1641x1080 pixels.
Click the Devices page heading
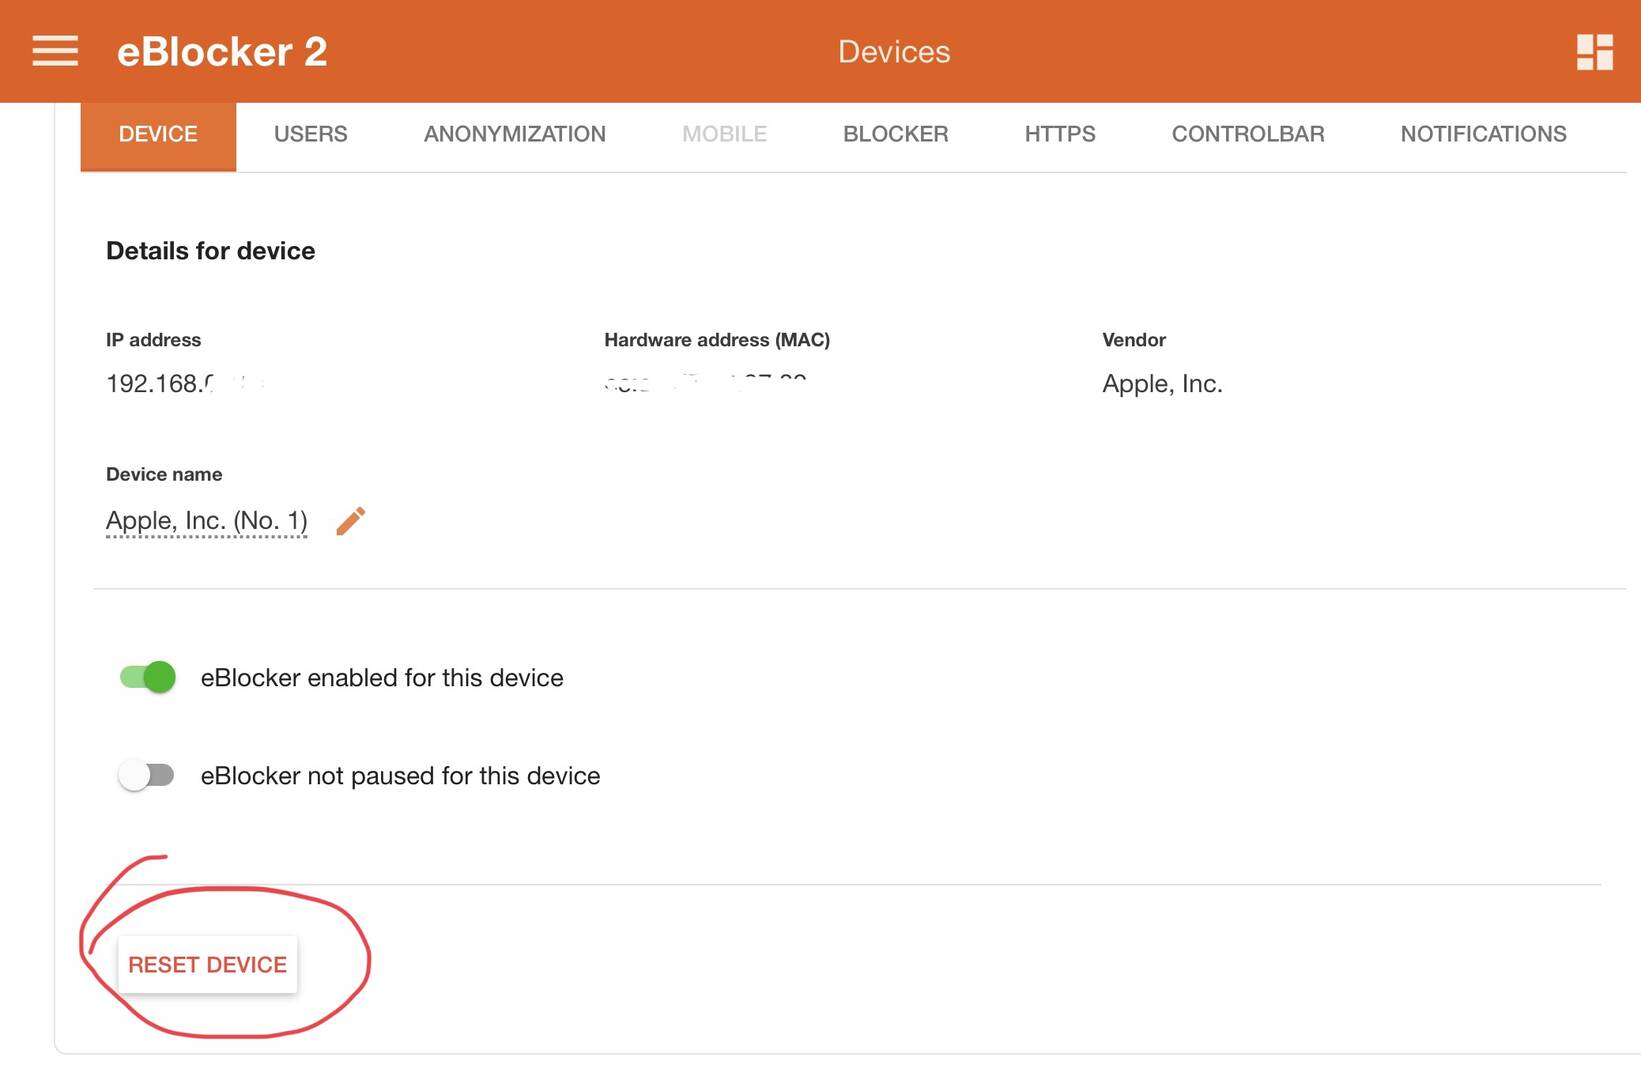click(894, 52)
